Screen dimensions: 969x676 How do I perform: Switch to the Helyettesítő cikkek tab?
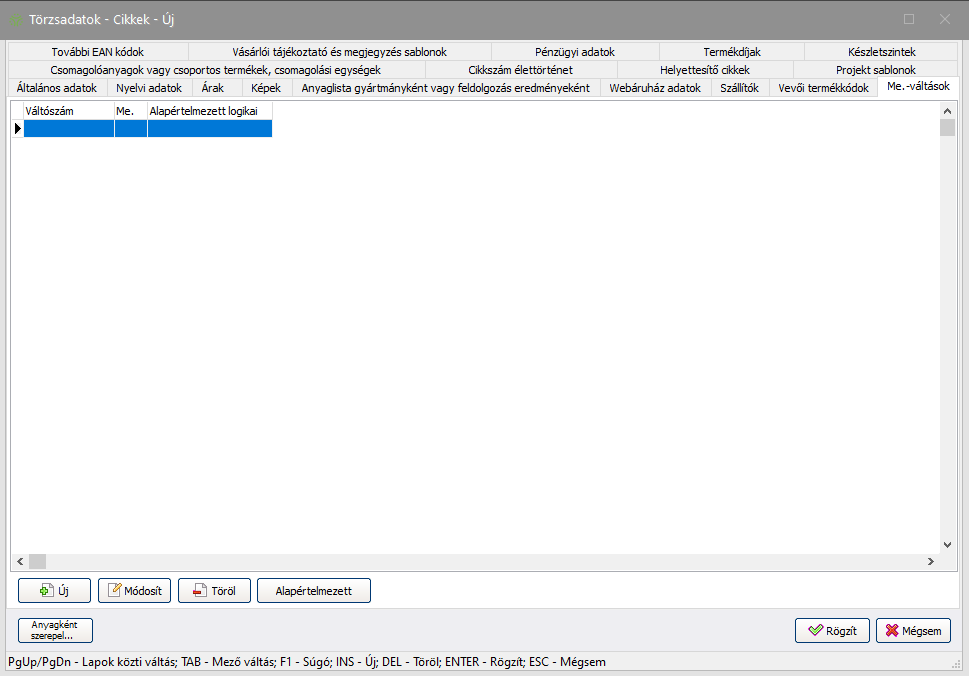[704, 70]
